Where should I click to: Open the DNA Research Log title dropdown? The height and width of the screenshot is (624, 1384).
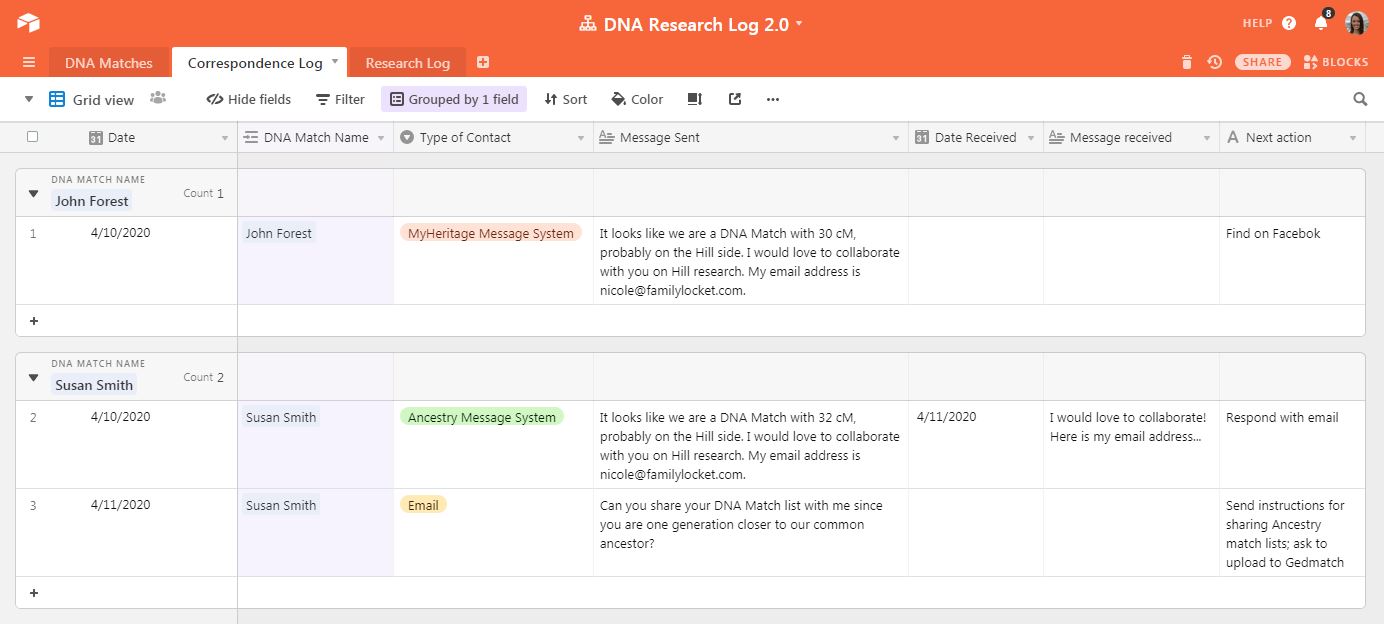point(799,24)
